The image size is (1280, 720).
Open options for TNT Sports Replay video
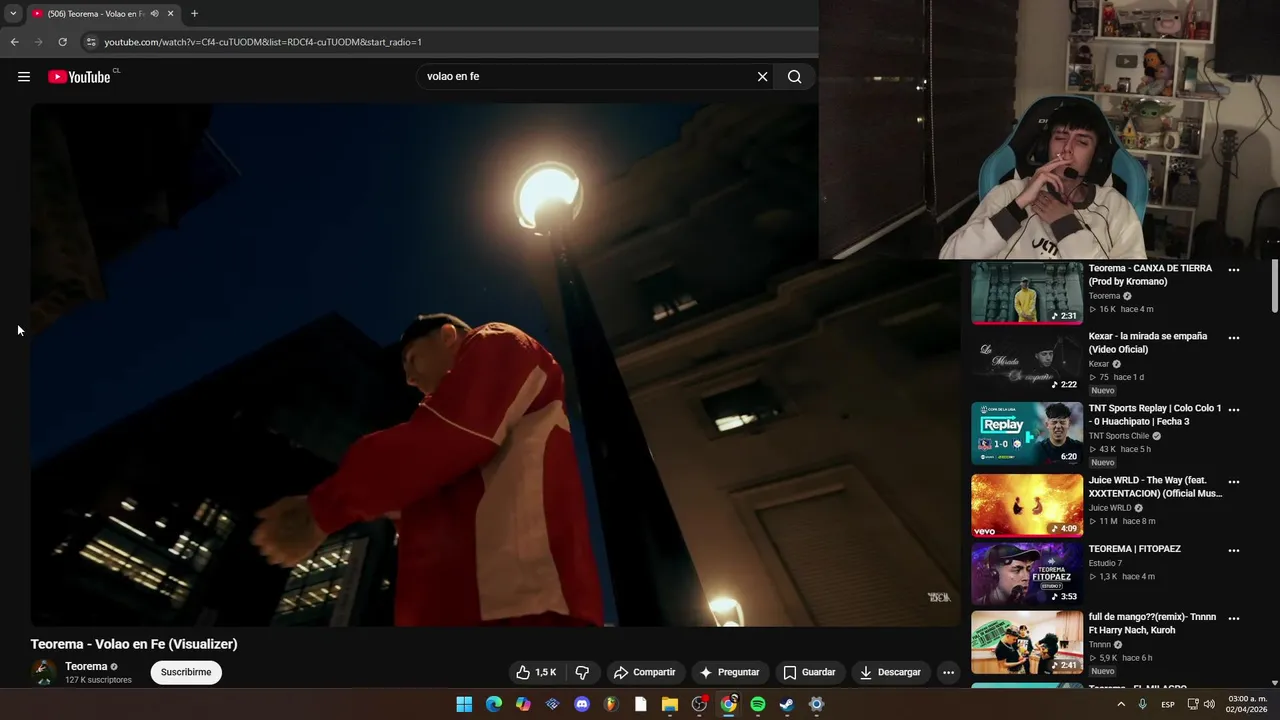click(1233, 410)
